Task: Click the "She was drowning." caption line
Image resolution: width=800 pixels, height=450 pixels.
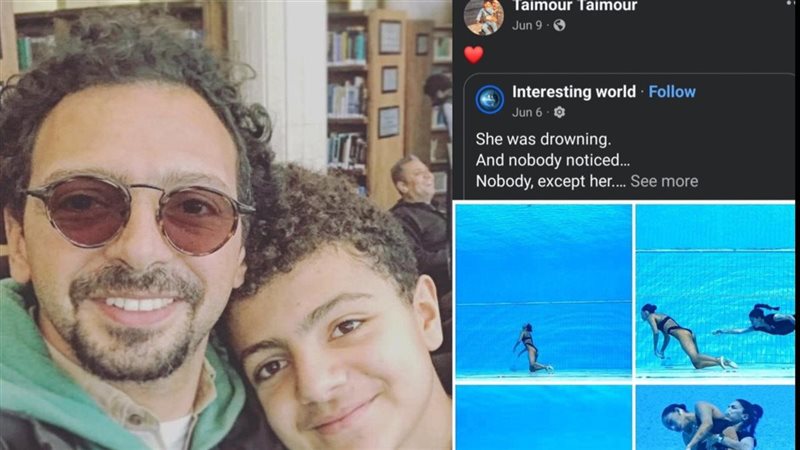Action: coord(543,139)
